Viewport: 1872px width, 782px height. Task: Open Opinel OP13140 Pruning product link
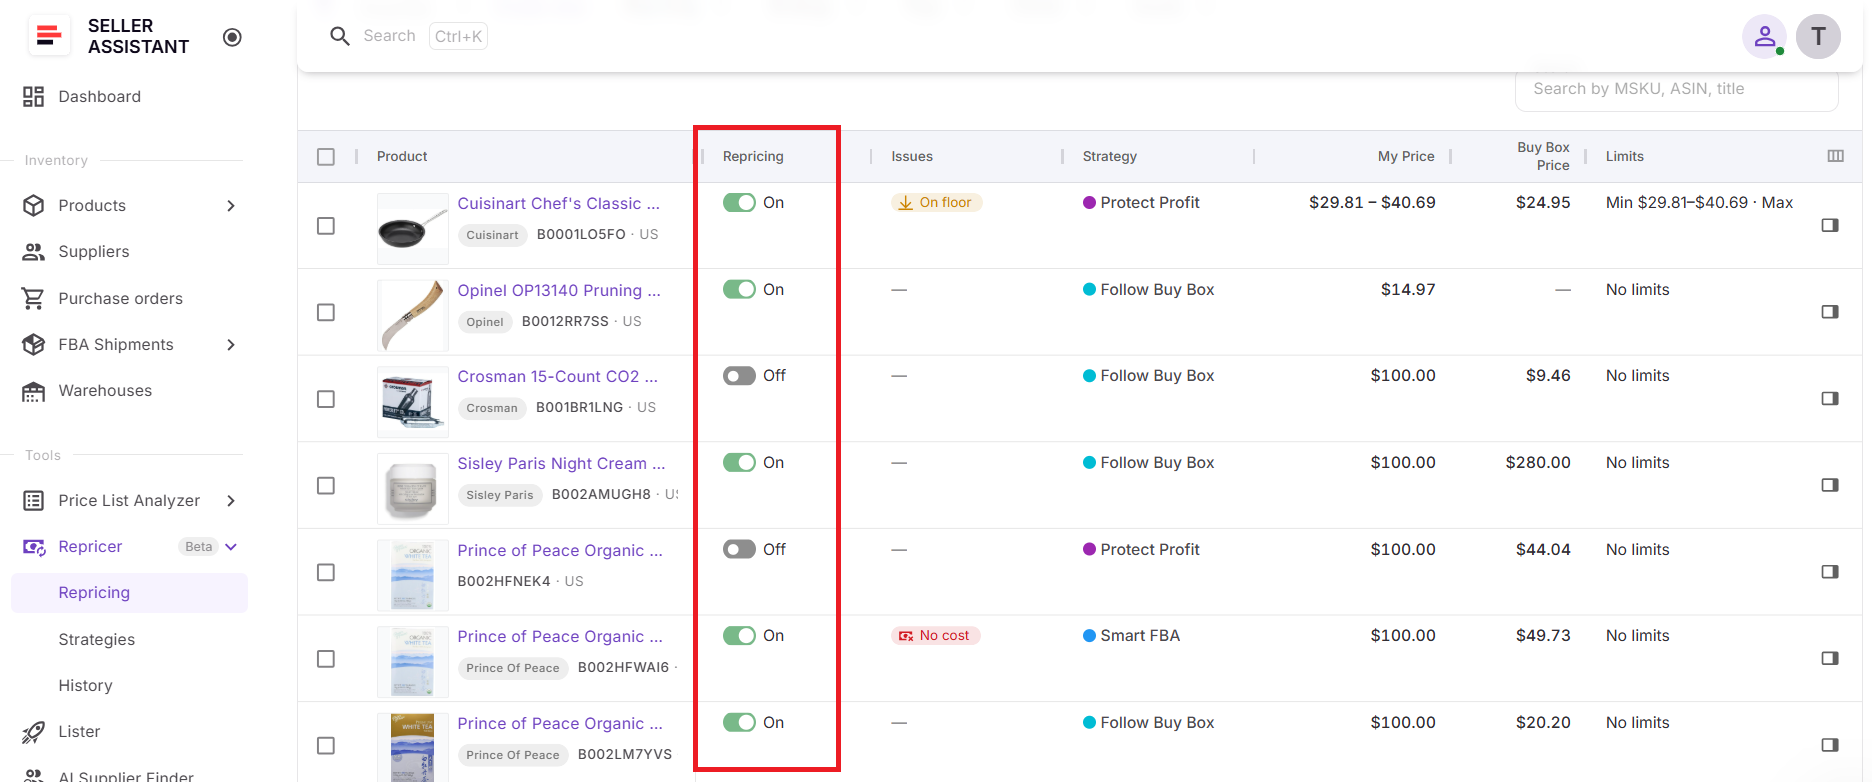click(x=558, y=290)
